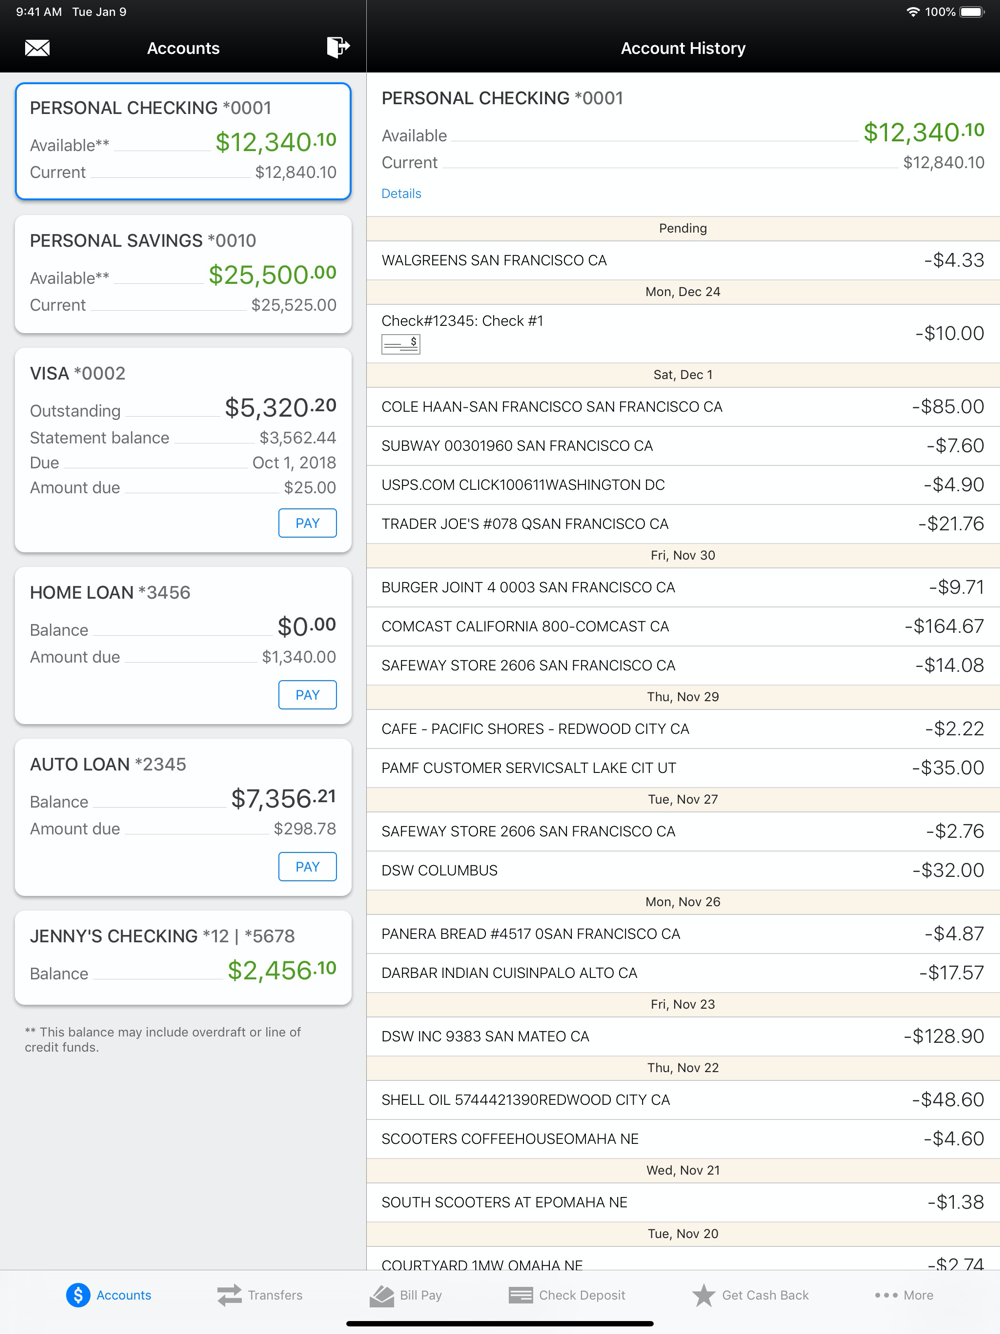
Task: Open the Cole Haan transaction row
Action: (683, 407)
